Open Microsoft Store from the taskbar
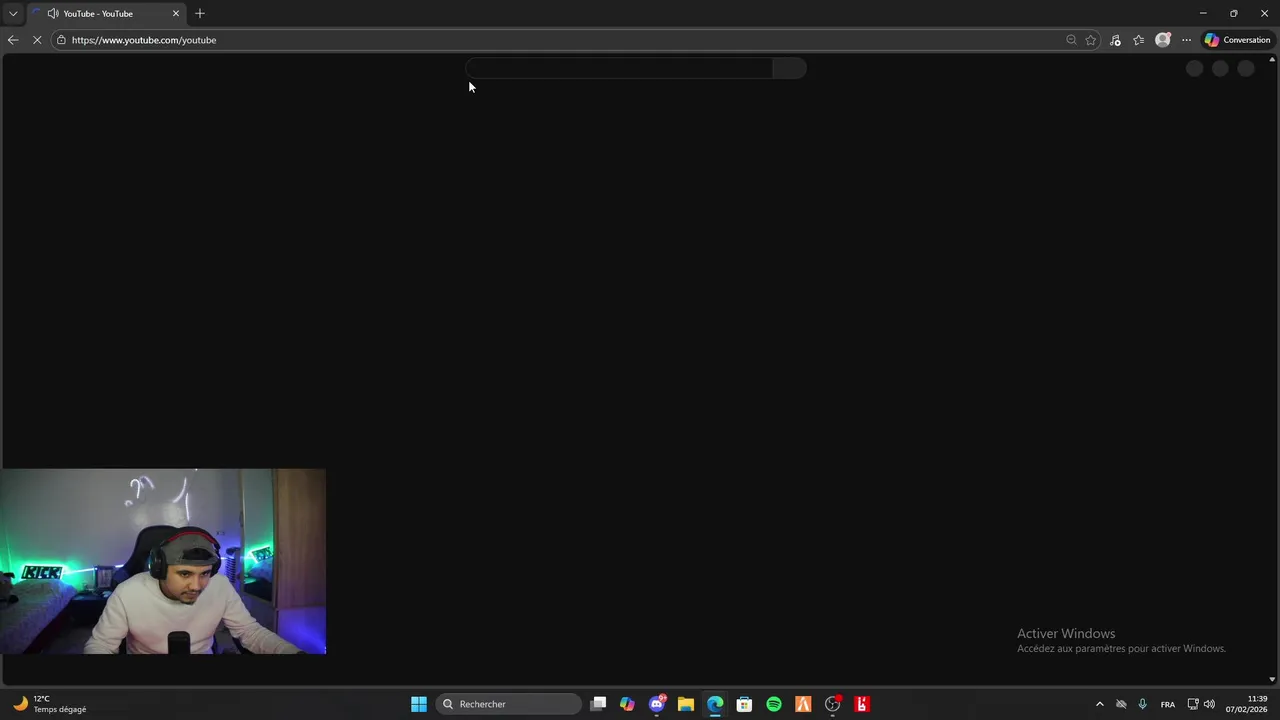The image size is (1280, 720). click(x=744, y=704)
